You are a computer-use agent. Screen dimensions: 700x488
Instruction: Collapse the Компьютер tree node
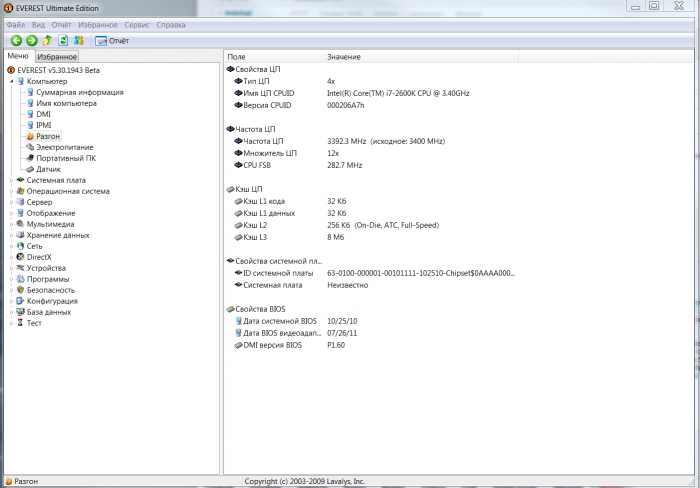pos(12,81)
